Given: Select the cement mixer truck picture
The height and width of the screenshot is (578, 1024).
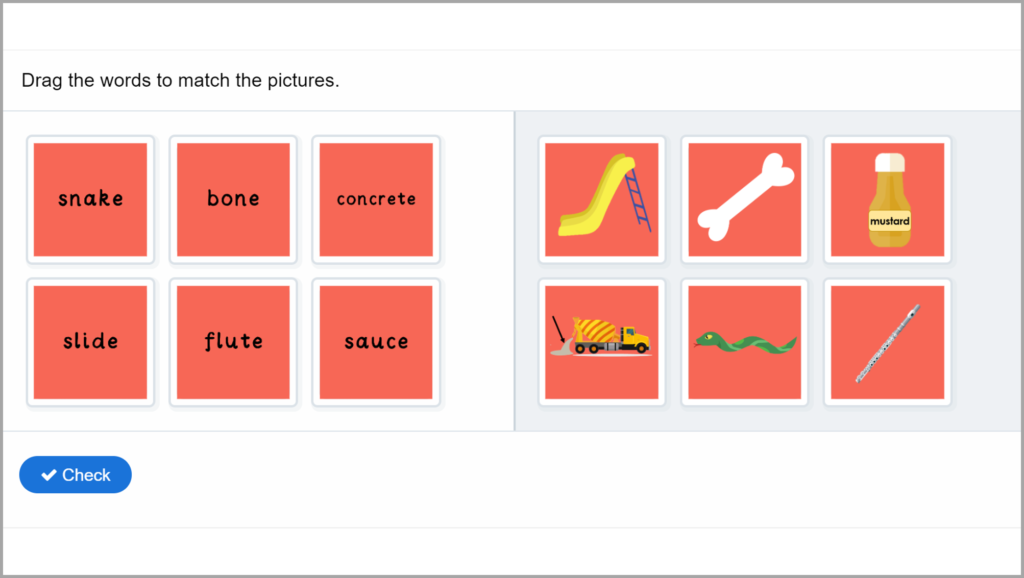Looking at the screenshot, I should point(601,341).
